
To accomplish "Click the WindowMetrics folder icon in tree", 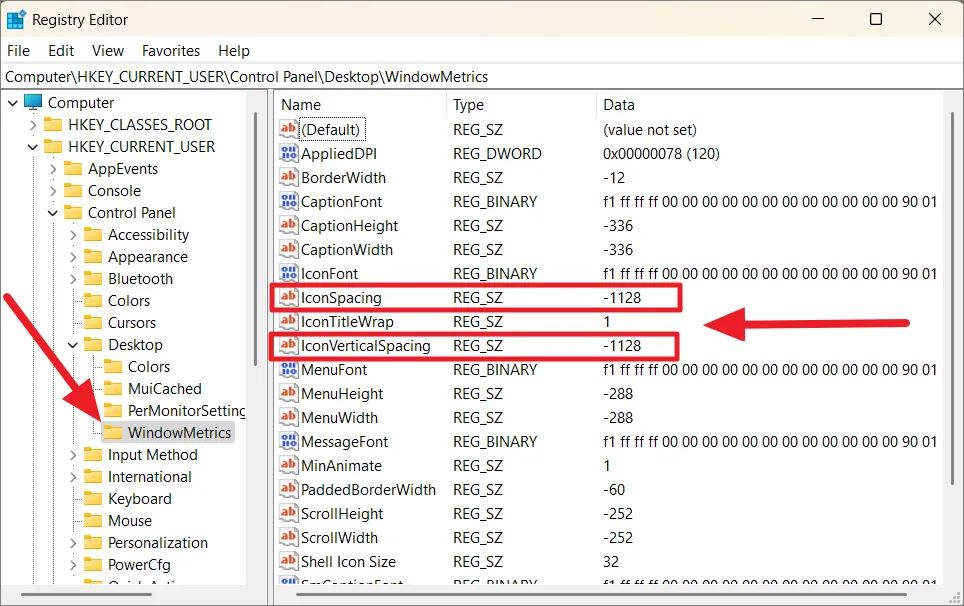I will (x=113, y=433).
